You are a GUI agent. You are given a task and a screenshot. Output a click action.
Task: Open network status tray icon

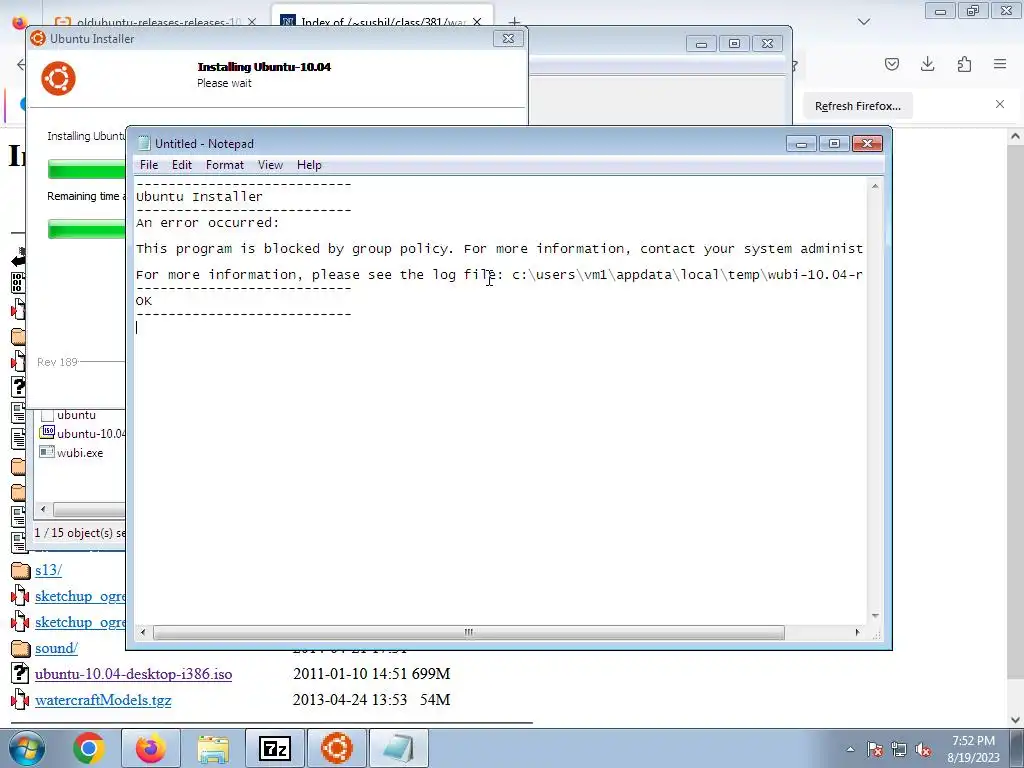coord(899,750)
